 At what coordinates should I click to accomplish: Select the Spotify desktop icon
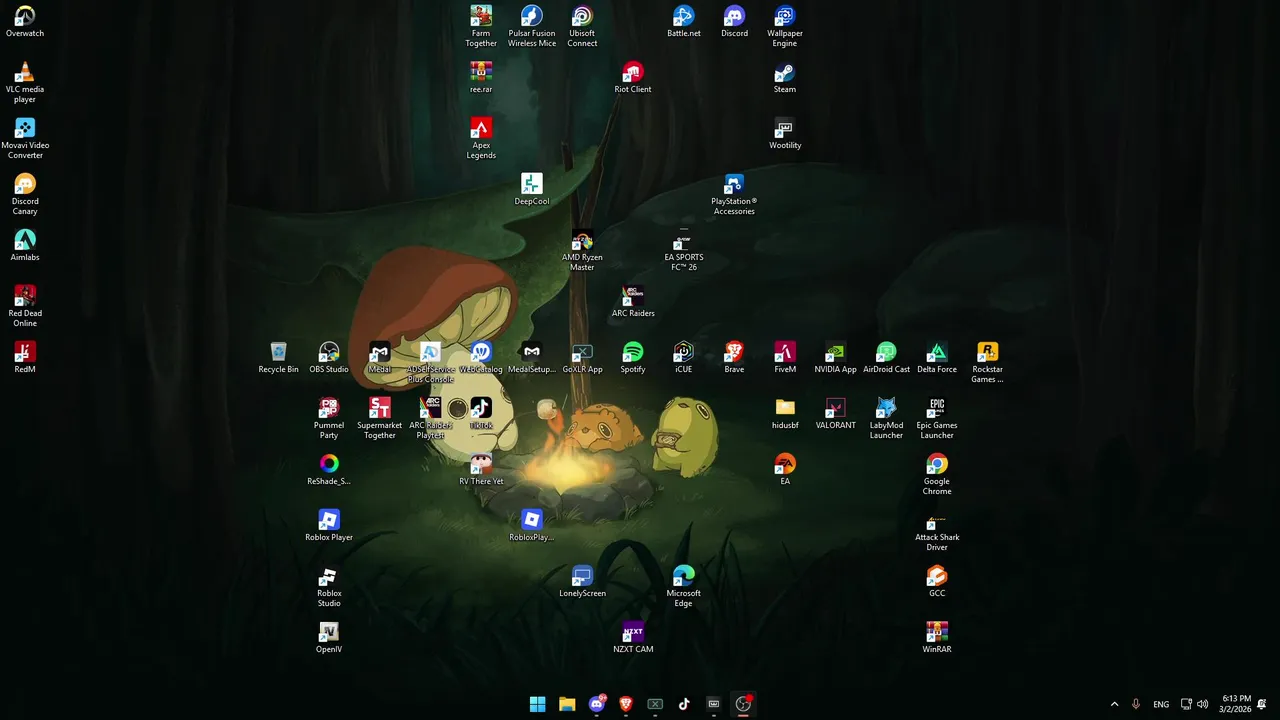tap(633, 357)
